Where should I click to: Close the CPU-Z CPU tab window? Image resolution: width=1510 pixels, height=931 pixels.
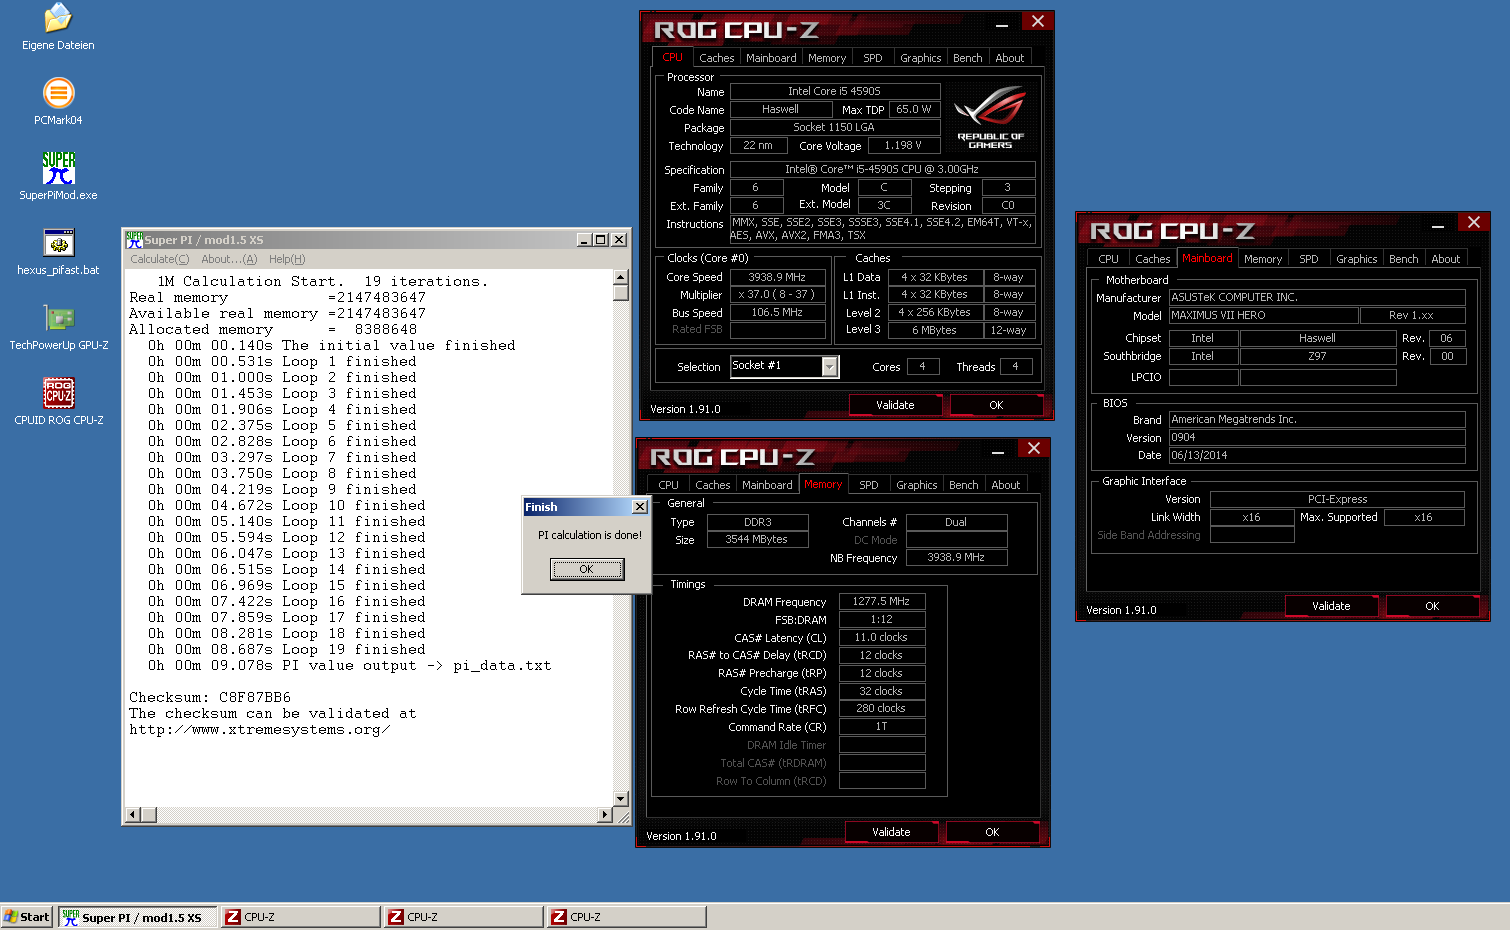(x=1038, y=22)
